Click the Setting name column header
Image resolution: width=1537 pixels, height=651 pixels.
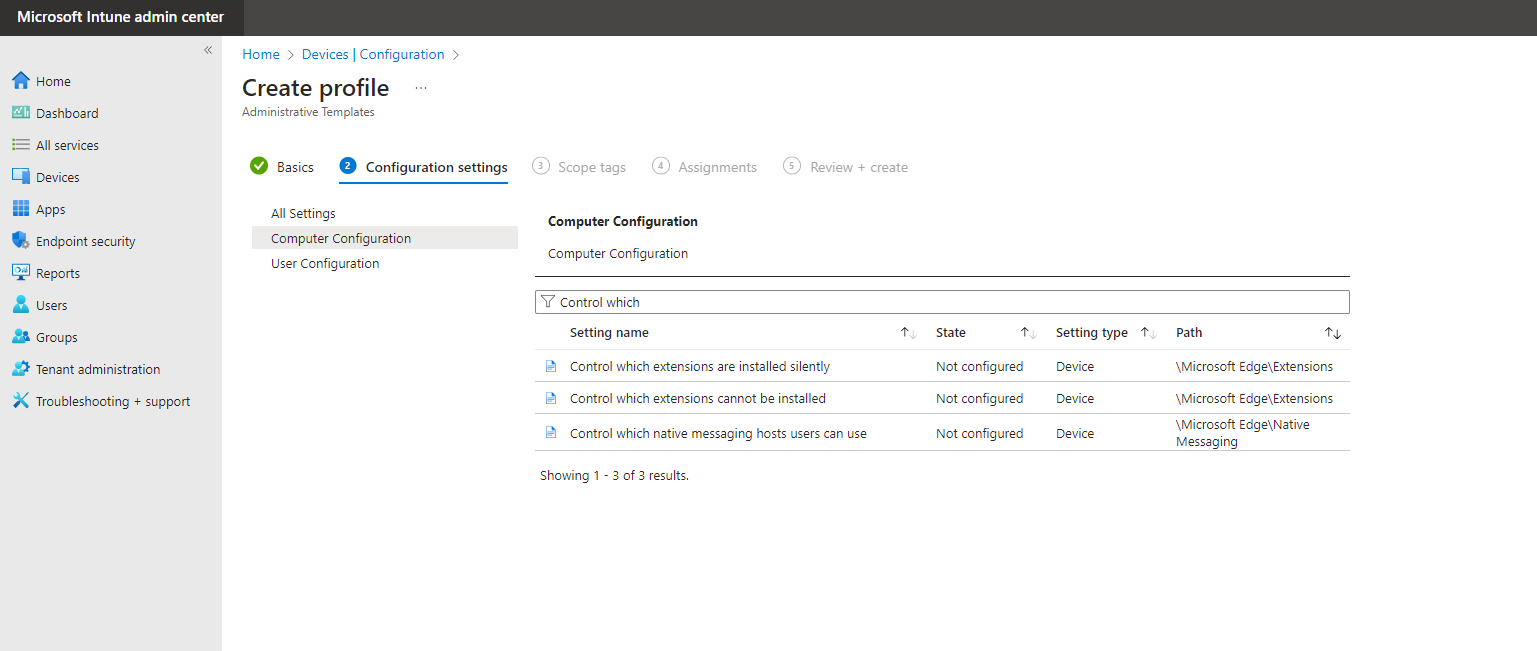click(x=609, y=333)
